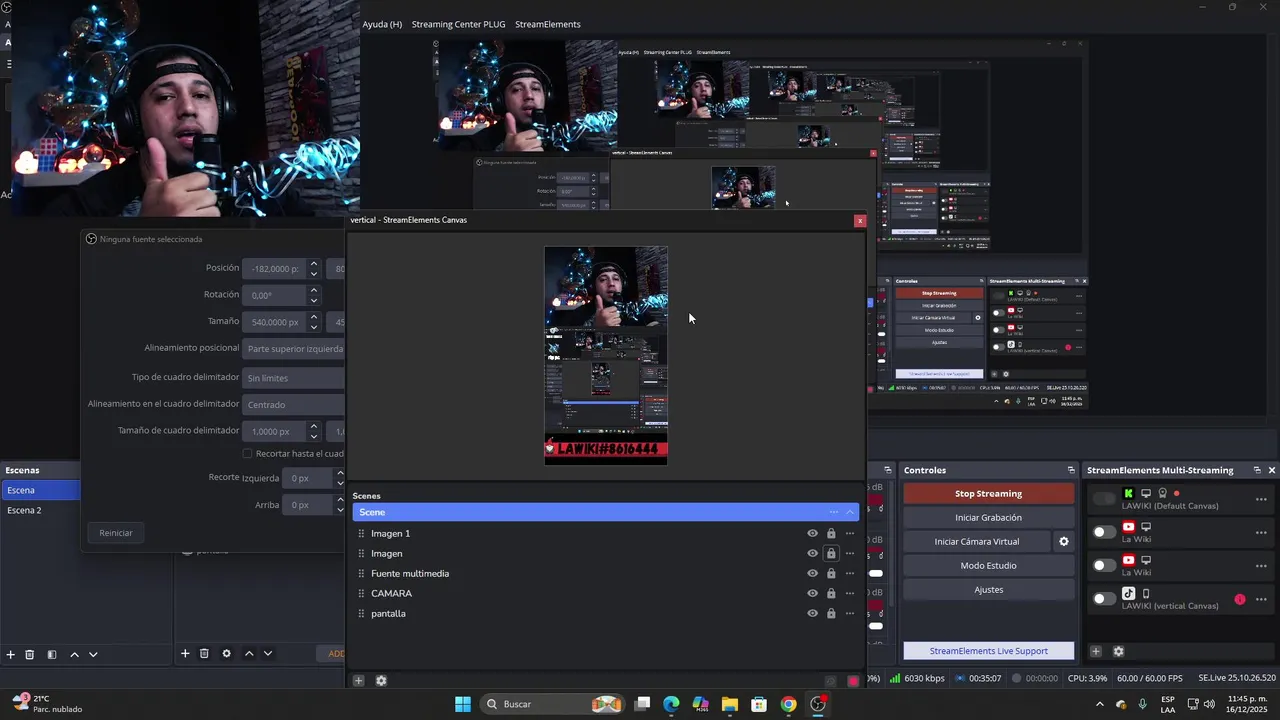Undock the Controles panel
The image size is (1280, 720).
1071,470
